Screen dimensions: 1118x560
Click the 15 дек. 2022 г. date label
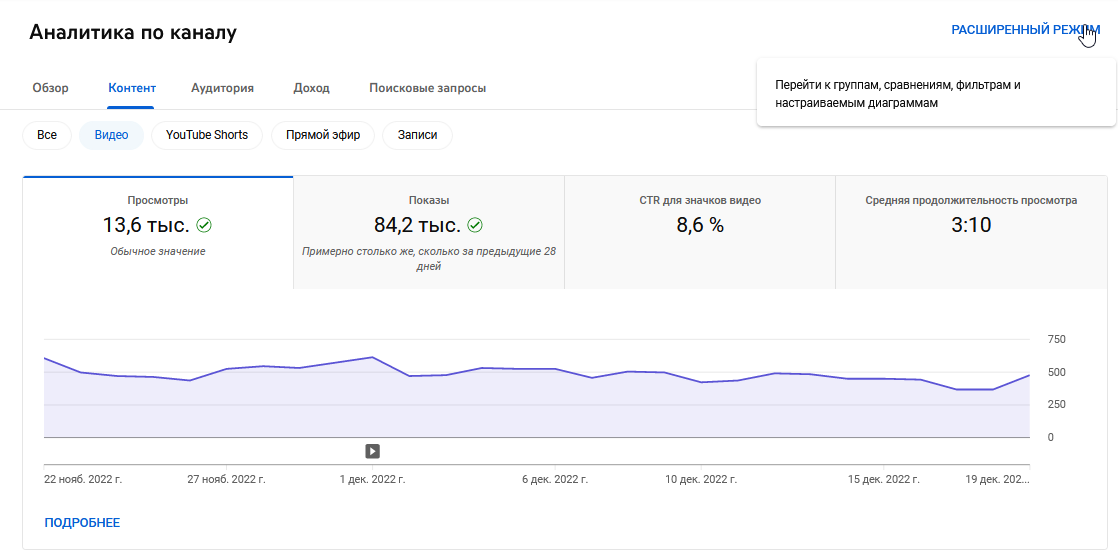pos(883,479)
